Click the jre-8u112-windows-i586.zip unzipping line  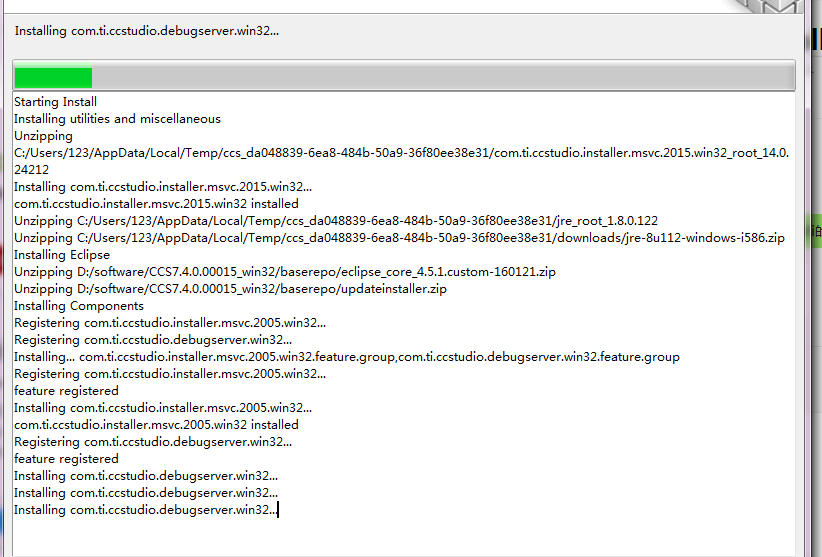point(399,238)
